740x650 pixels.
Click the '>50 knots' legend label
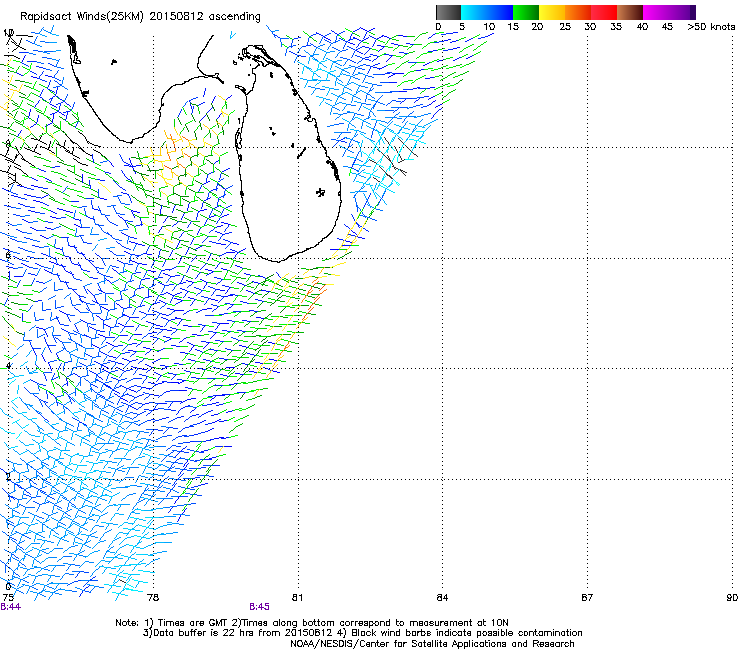click(711, 27)
